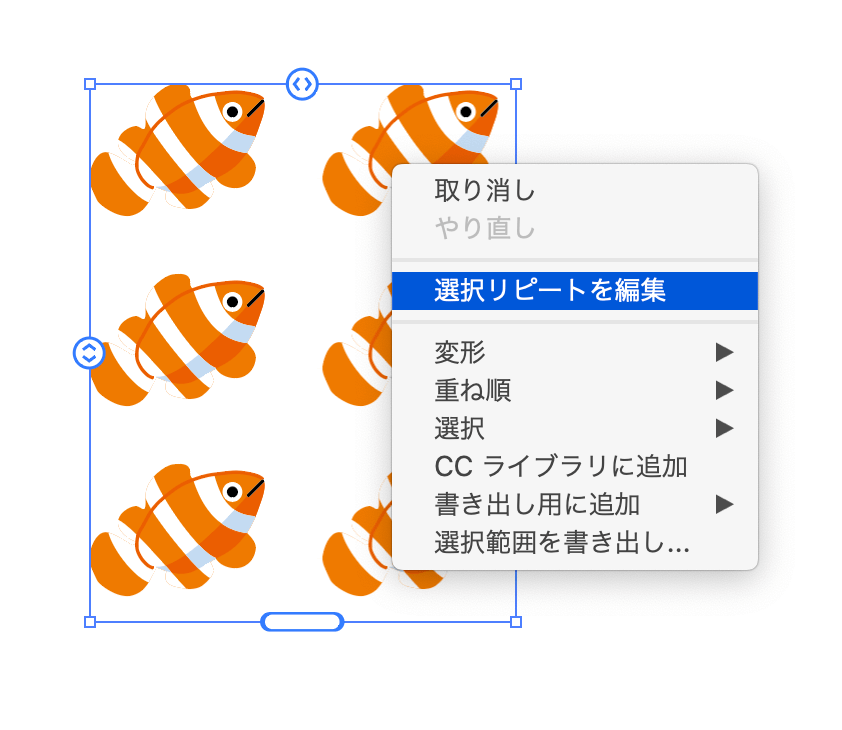Select the top-left corner resize handle
The width and height of the screenshot is (842, 730).
pyautogui.click(x=90, y=84)
